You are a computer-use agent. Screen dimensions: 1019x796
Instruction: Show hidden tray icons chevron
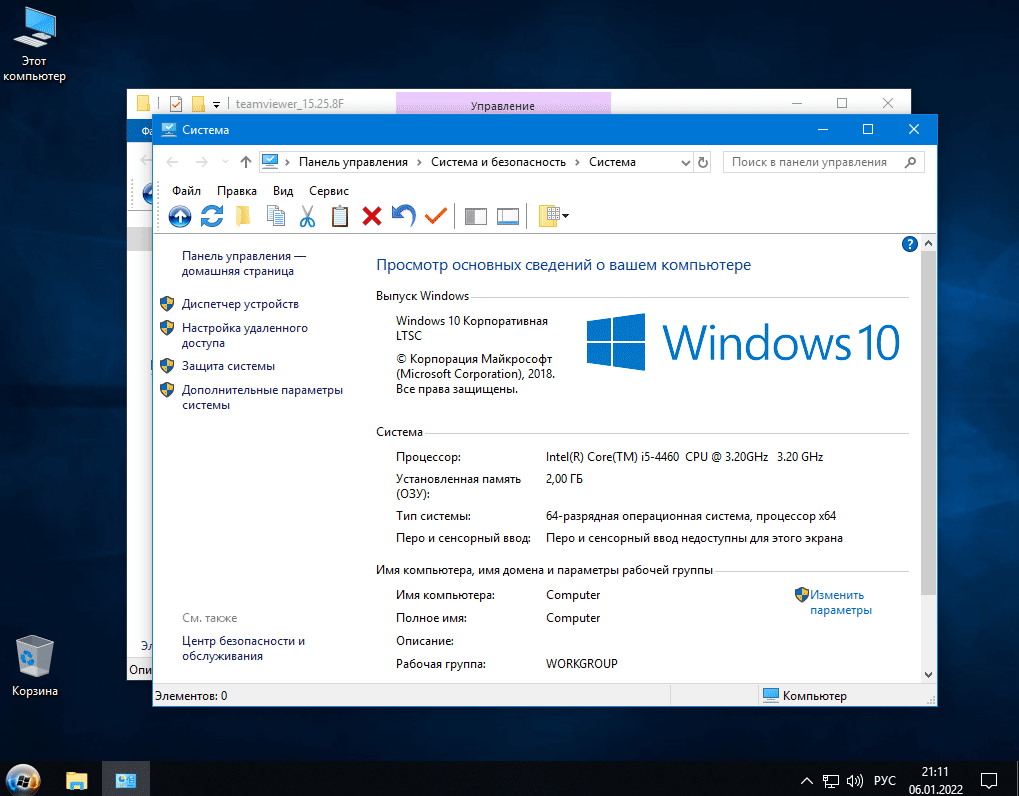tap(806, 780)
